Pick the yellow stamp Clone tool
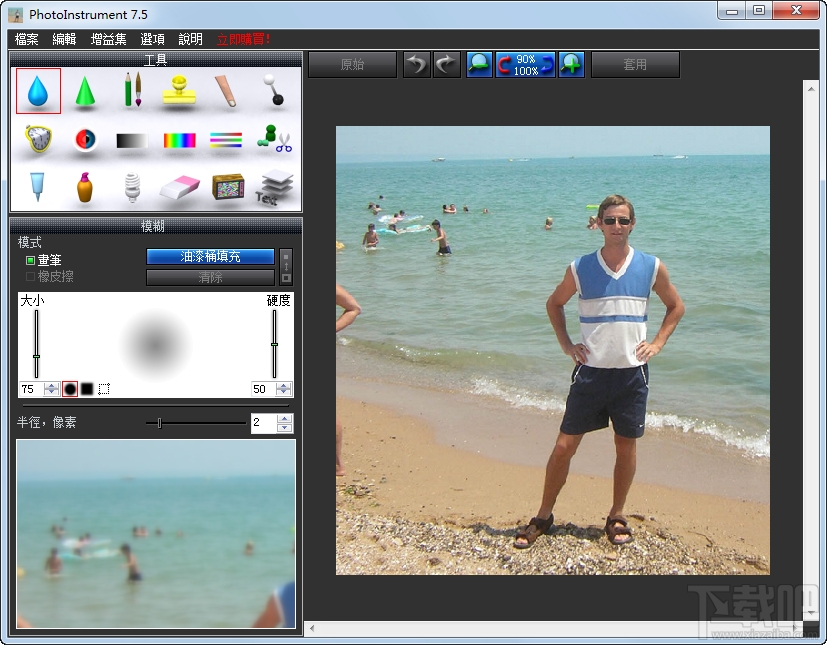Image resolution: width=827 pixels, height=645 pixels. (179, 90)
